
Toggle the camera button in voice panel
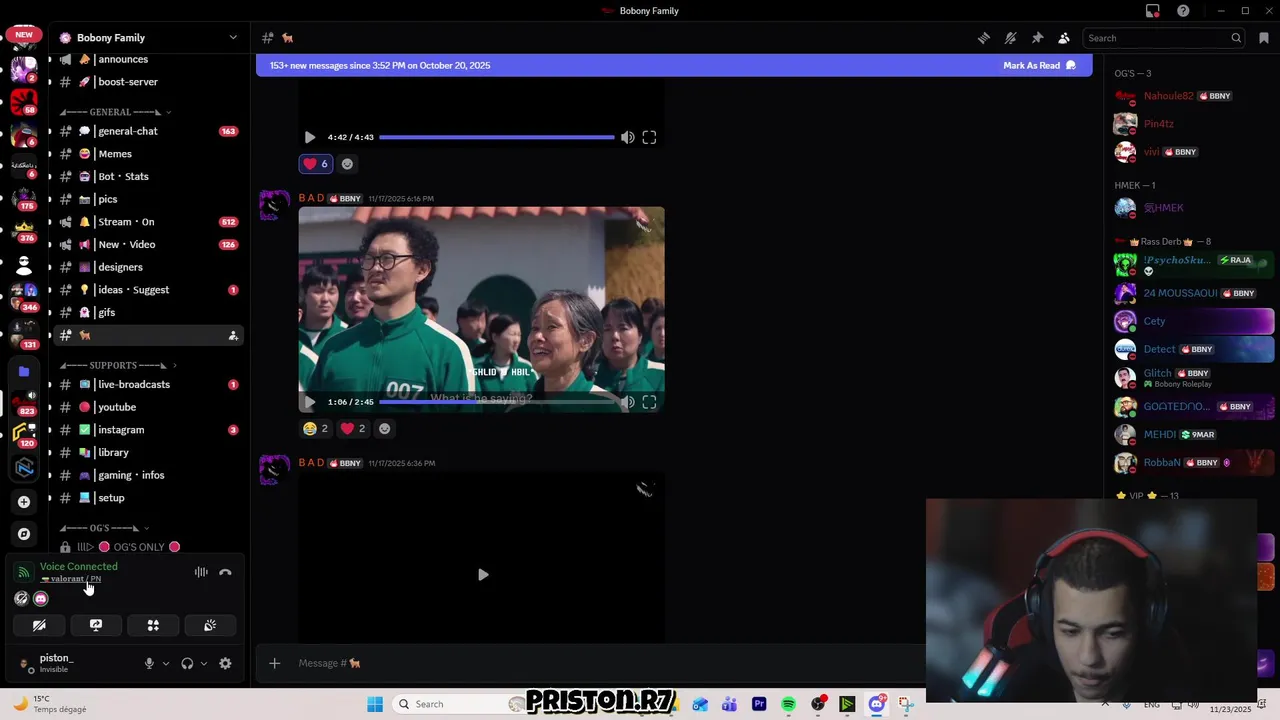pyautogui.click(x=39, y=625)
